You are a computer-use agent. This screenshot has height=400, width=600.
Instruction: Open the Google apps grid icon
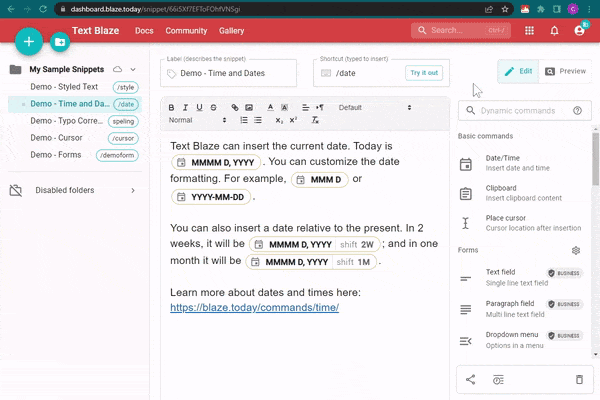[x=528, y=31]
